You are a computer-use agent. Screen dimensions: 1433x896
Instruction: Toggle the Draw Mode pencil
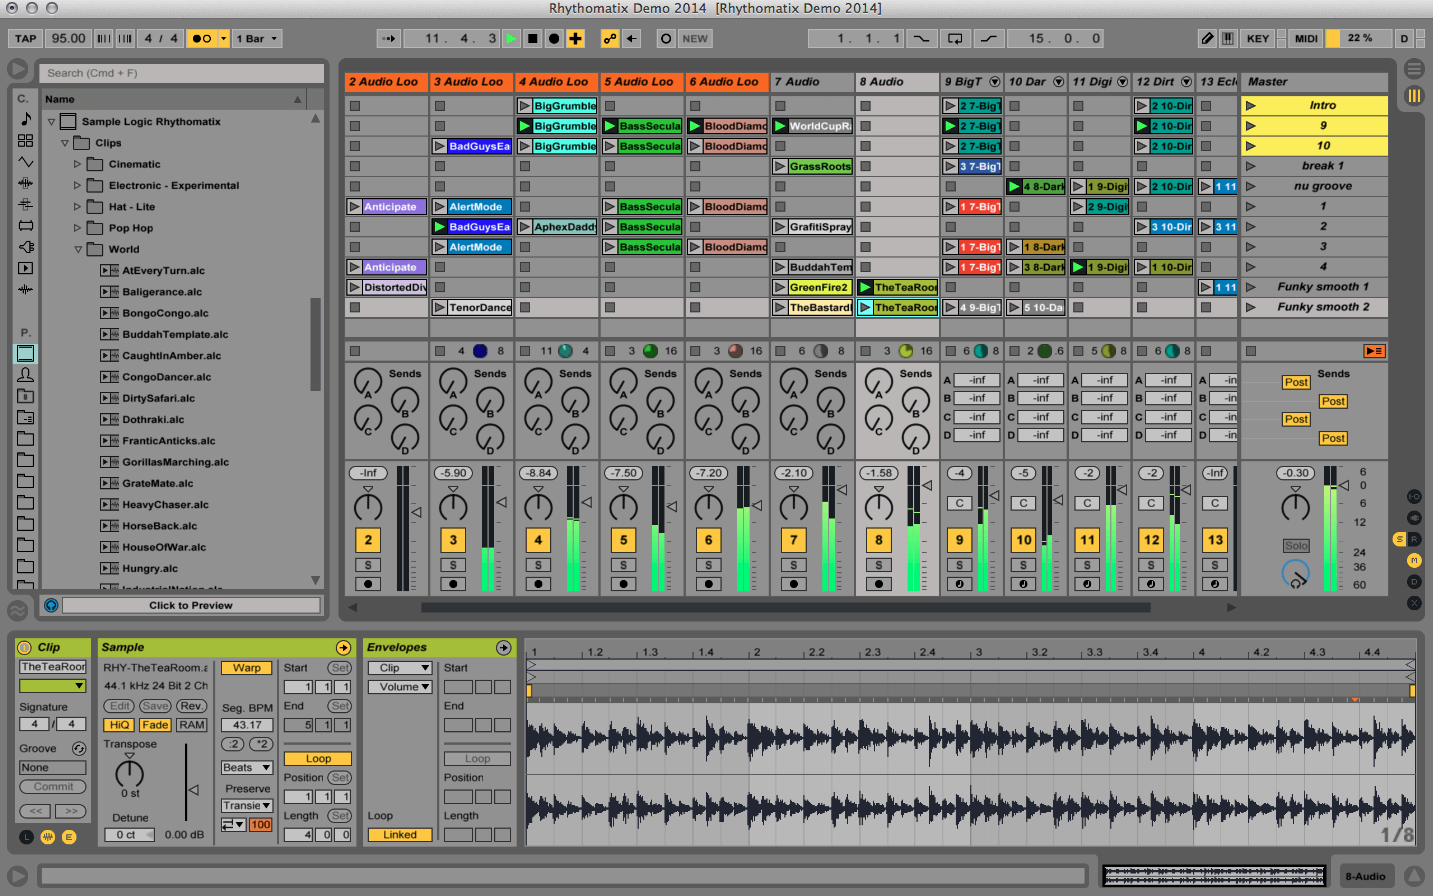tap(1208, 39)
